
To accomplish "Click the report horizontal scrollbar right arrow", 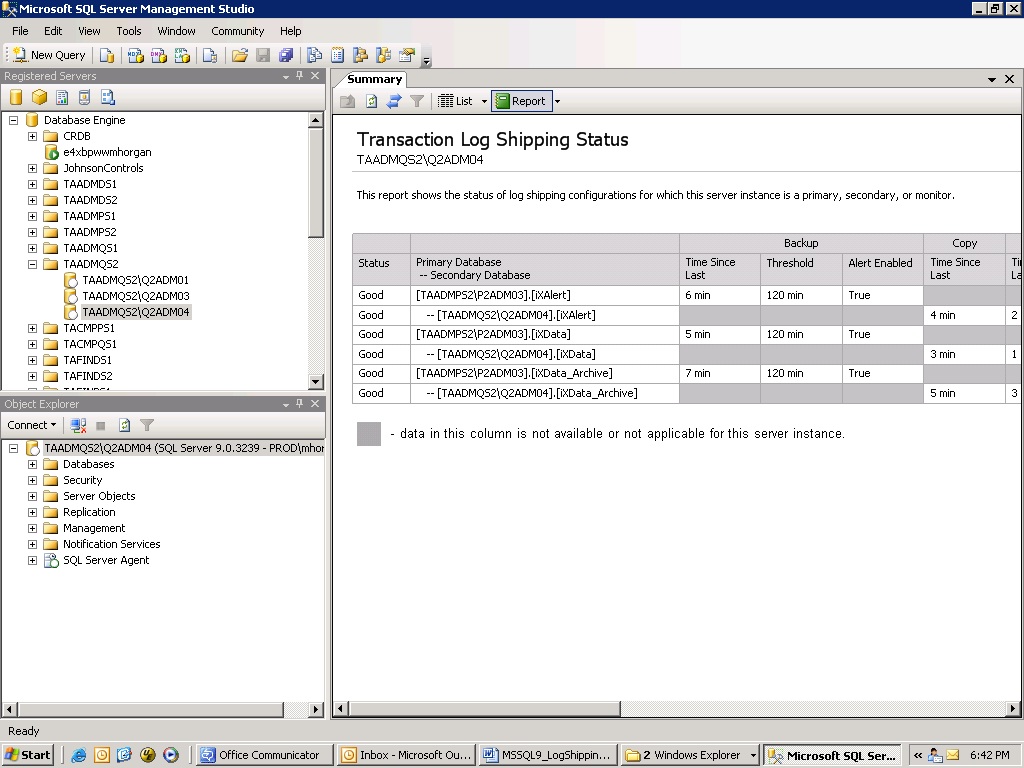I will click(x=1012, y=709).
